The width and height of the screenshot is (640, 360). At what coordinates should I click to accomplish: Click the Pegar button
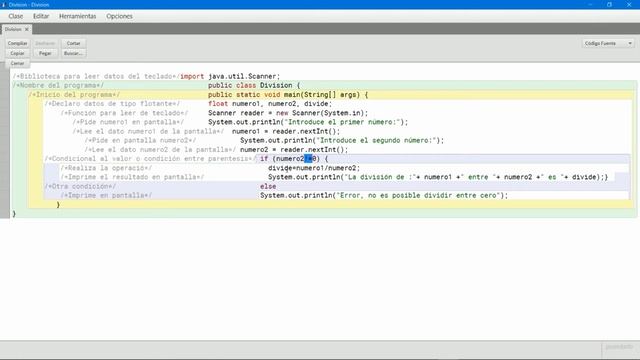click(x=45, y=53)
